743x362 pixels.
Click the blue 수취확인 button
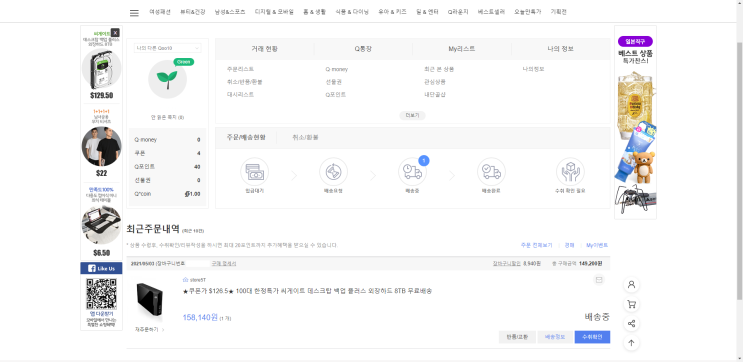[x=592, y=337]
